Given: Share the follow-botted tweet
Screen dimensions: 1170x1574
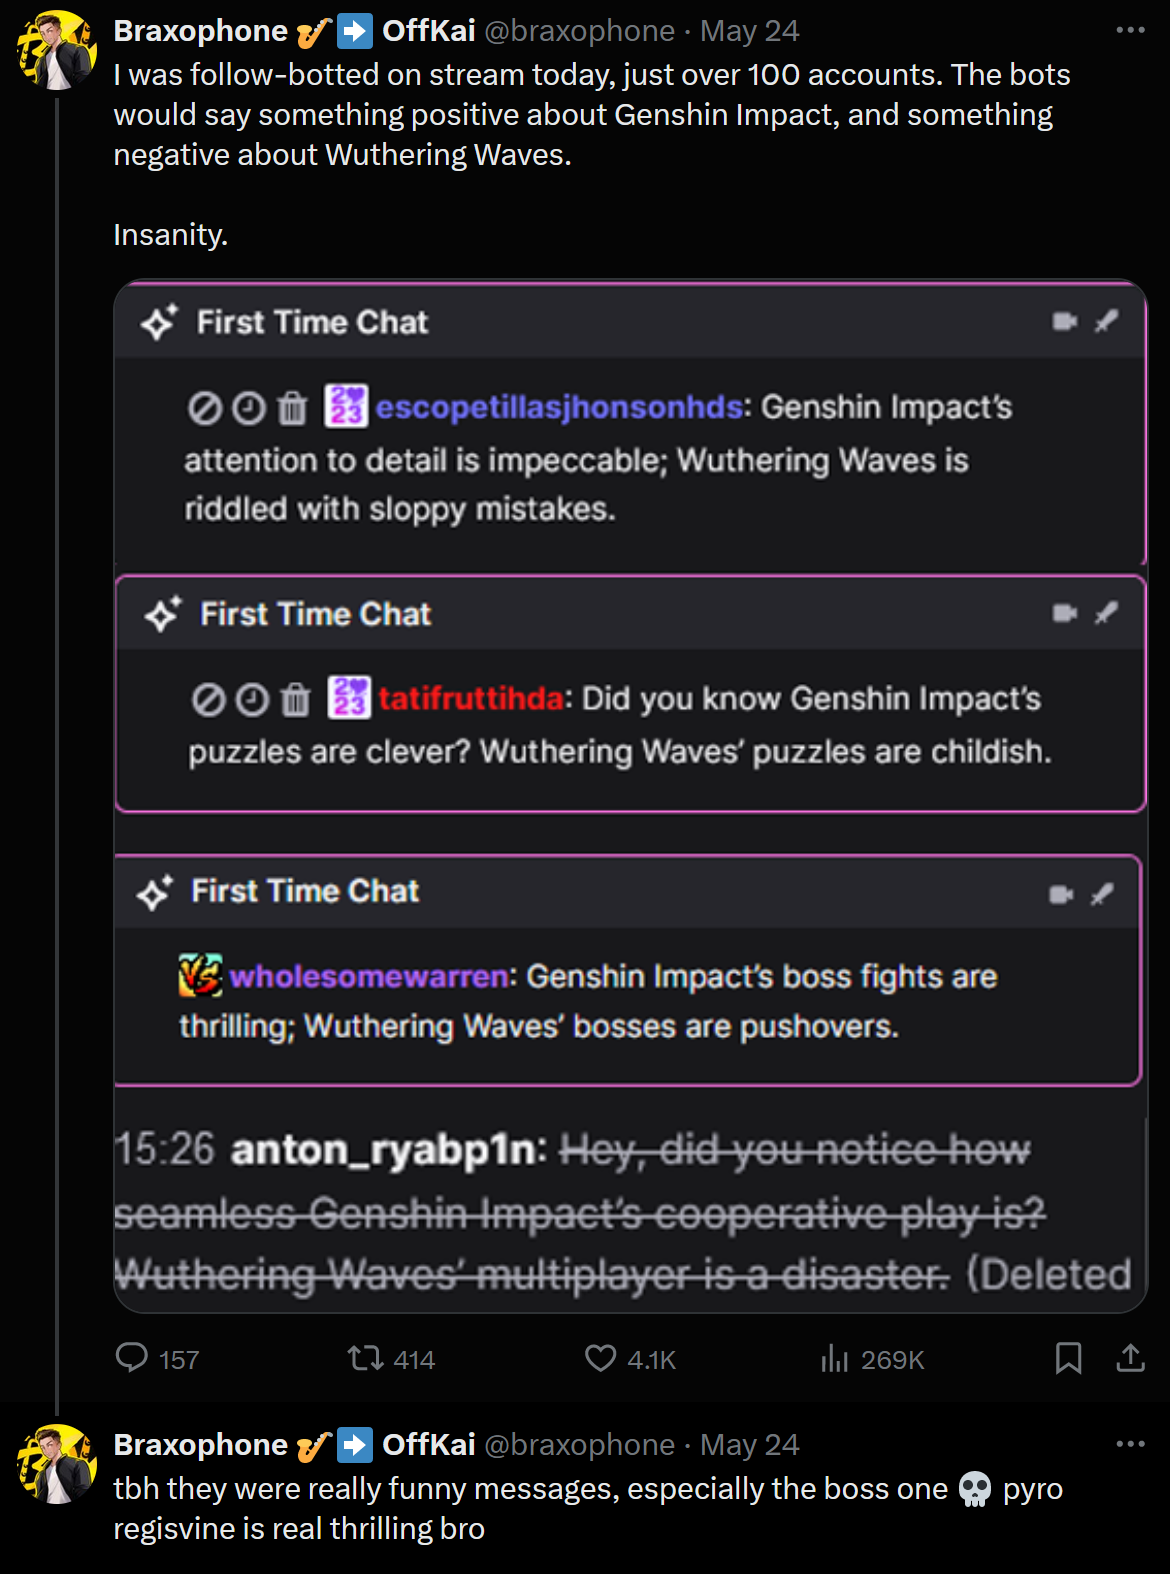Looking at the screenshot, I should pyautogui.click(x=1130, y=1358).
